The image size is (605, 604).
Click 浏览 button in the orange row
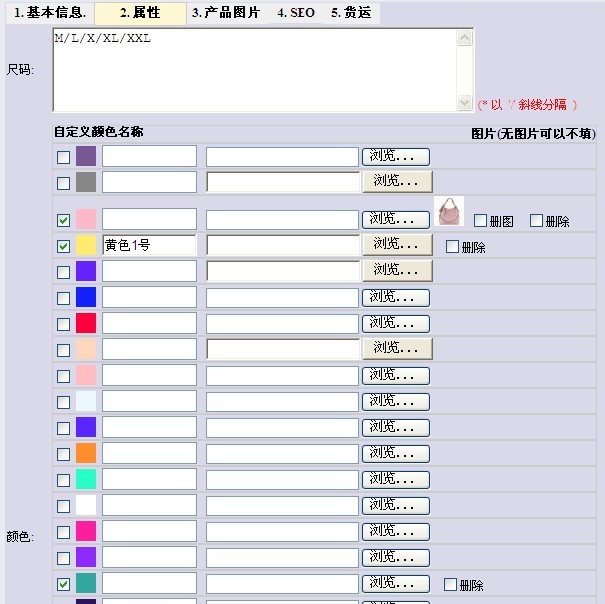point(396,454)
